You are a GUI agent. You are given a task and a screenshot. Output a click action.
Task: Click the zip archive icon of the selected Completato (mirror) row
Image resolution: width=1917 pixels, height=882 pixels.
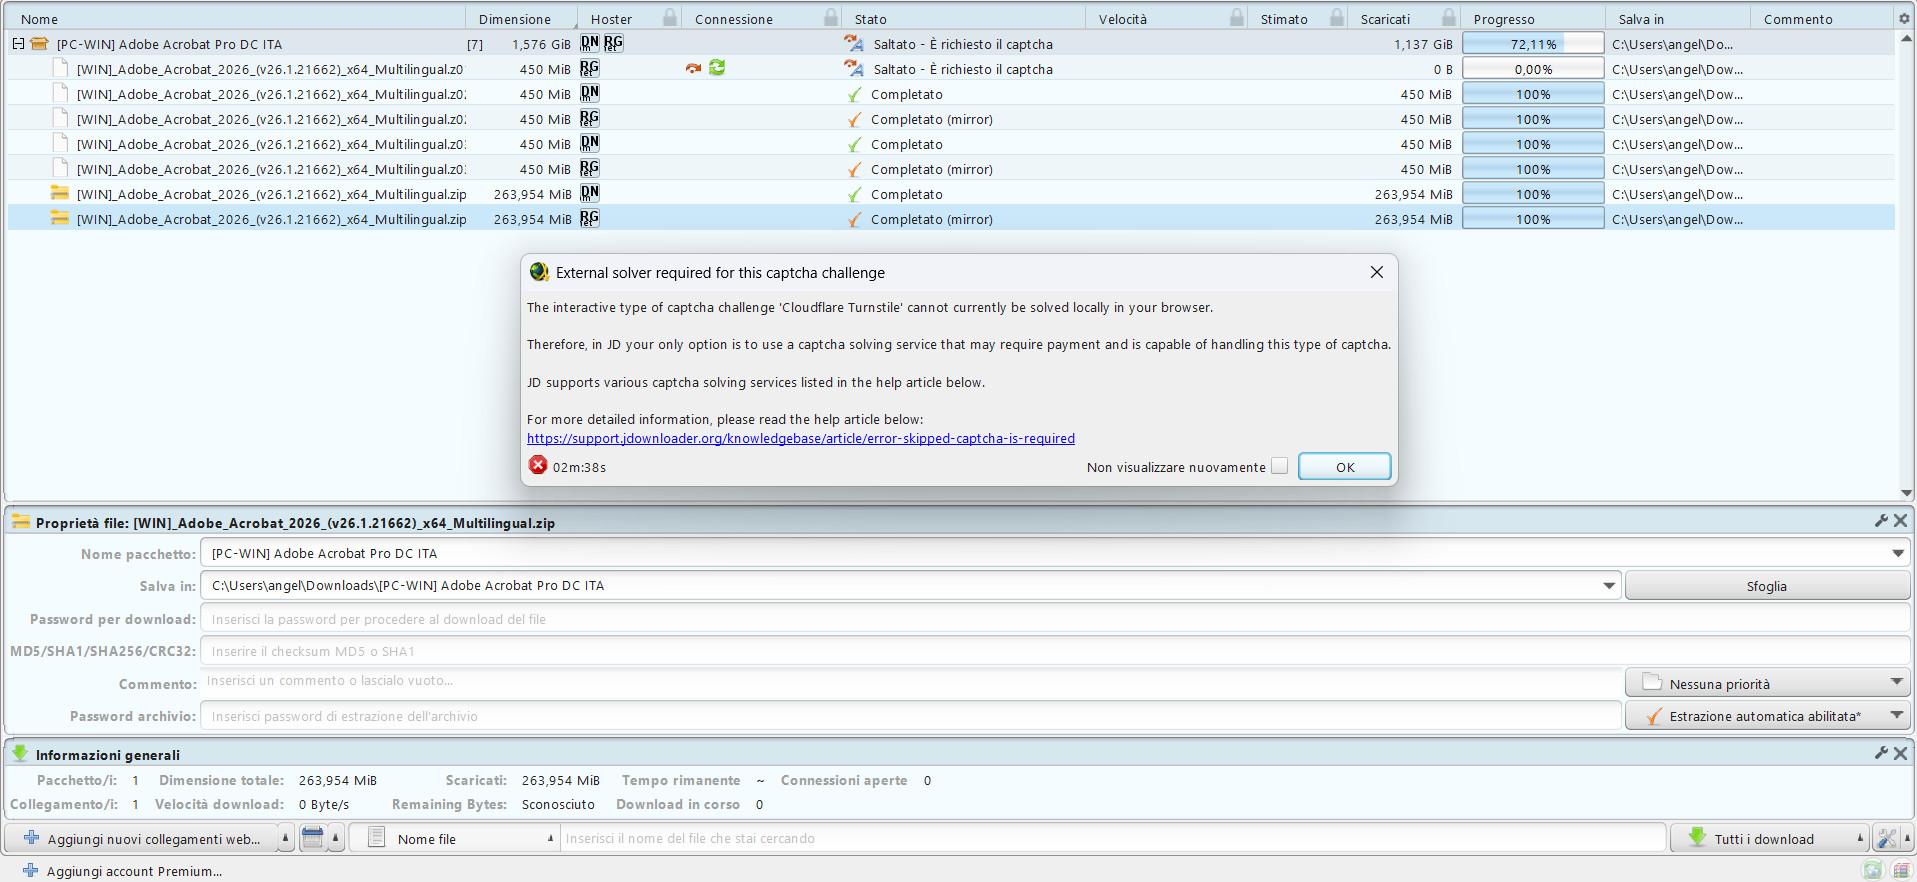click(60, 218)
